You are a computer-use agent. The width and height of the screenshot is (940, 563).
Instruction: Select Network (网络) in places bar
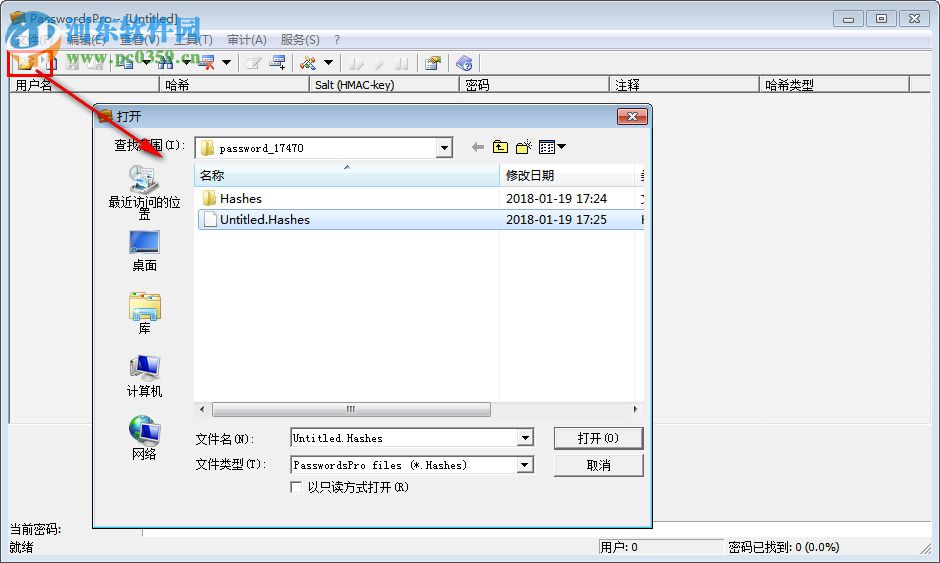pyautogui.click(x=144, y=438)
